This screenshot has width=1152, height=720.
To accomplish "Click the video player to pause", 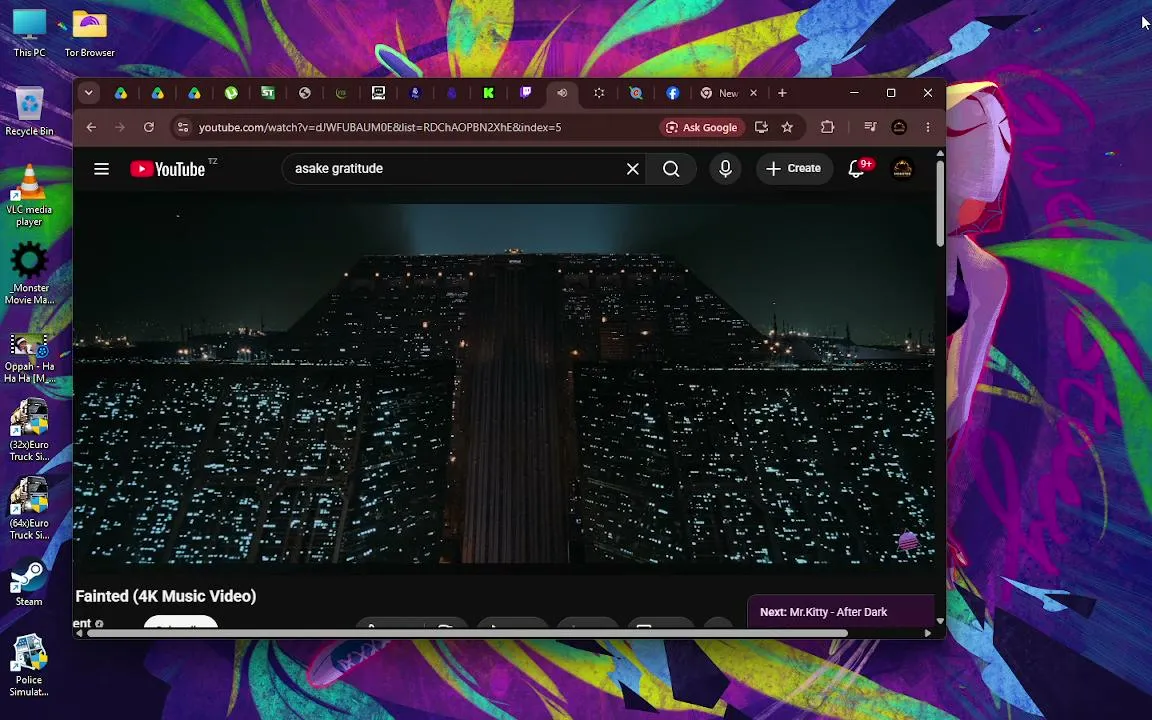I will click(505, 382).
